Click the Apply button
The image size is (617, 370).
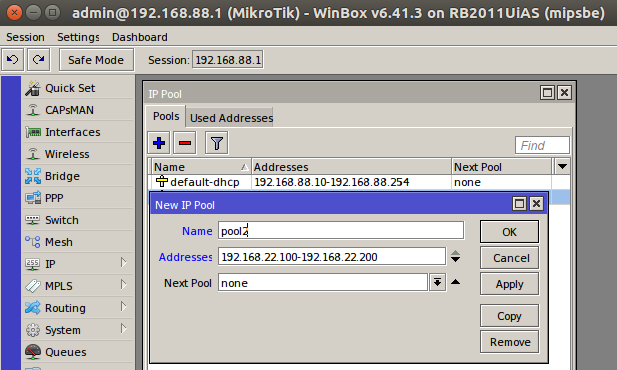point(509,284)
